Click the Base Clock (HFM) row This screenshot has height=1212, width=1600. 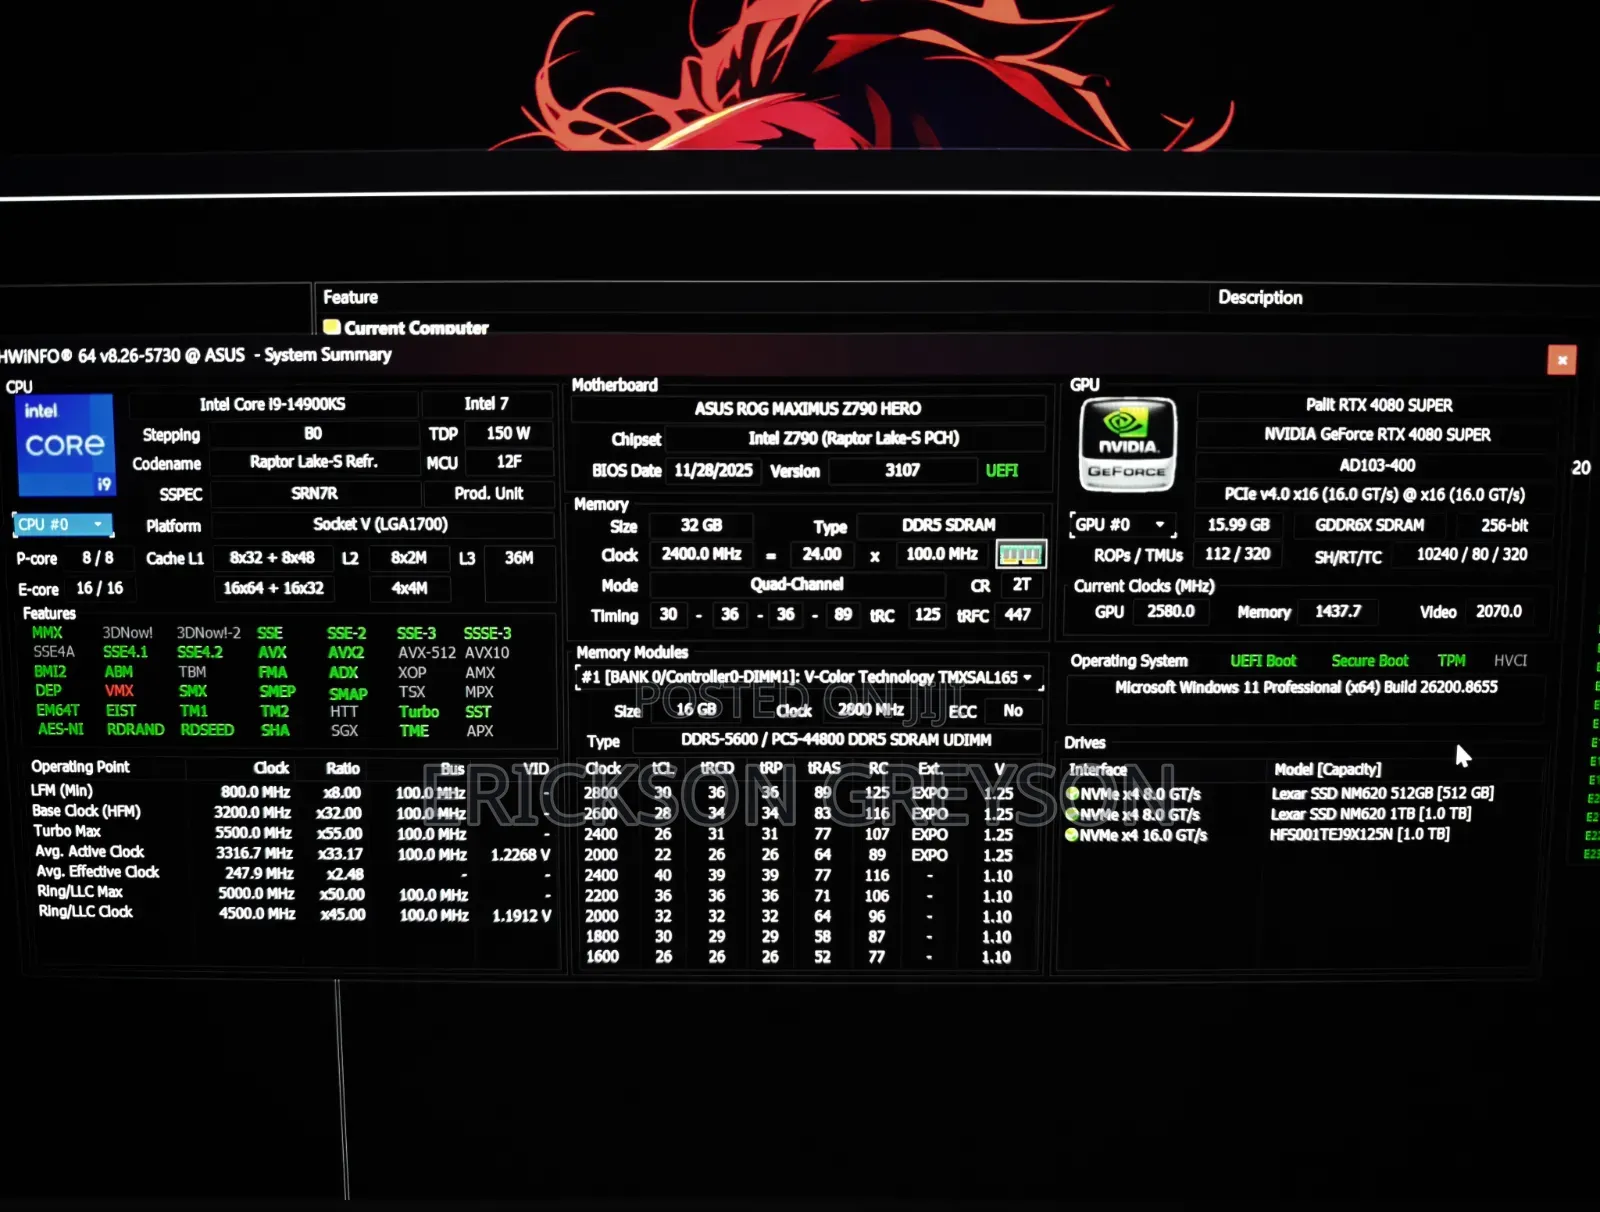tap(290, 812)
